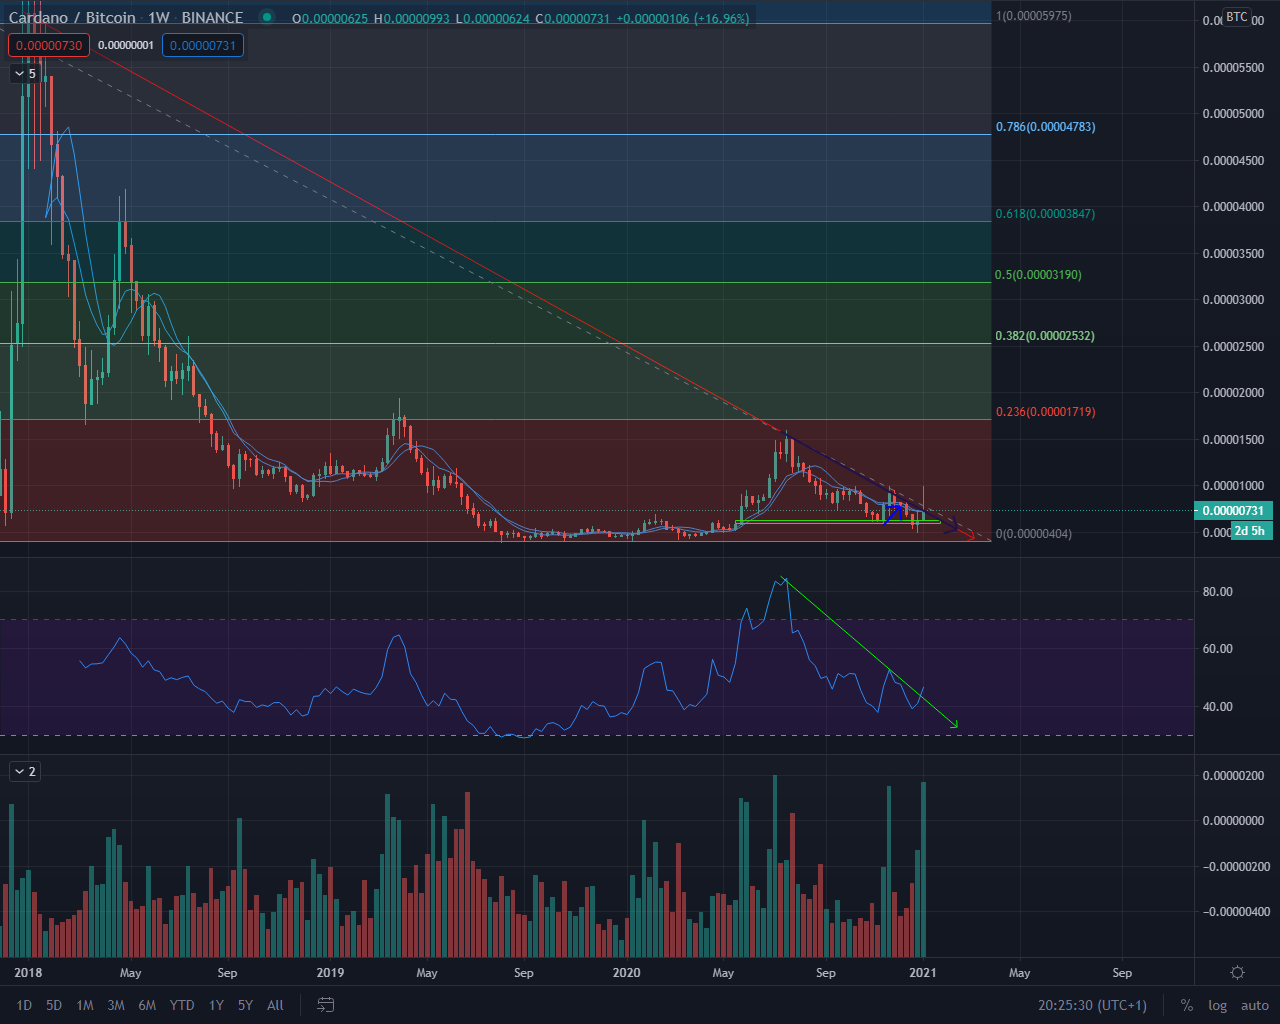Screen dimensions: 1280x1024
Task: Set range to 6M
Action: (x=147, y=1005)
